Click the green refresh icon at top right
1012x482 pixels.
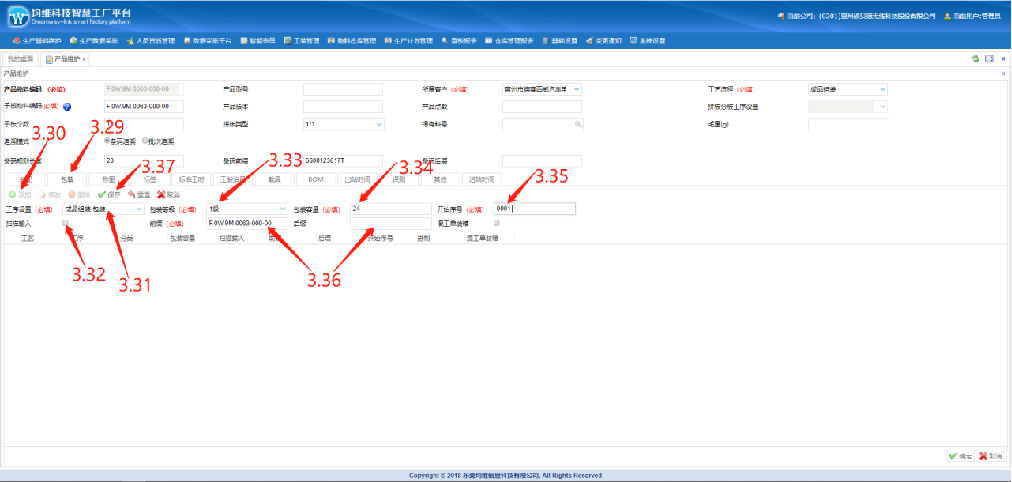pos(975,59)
